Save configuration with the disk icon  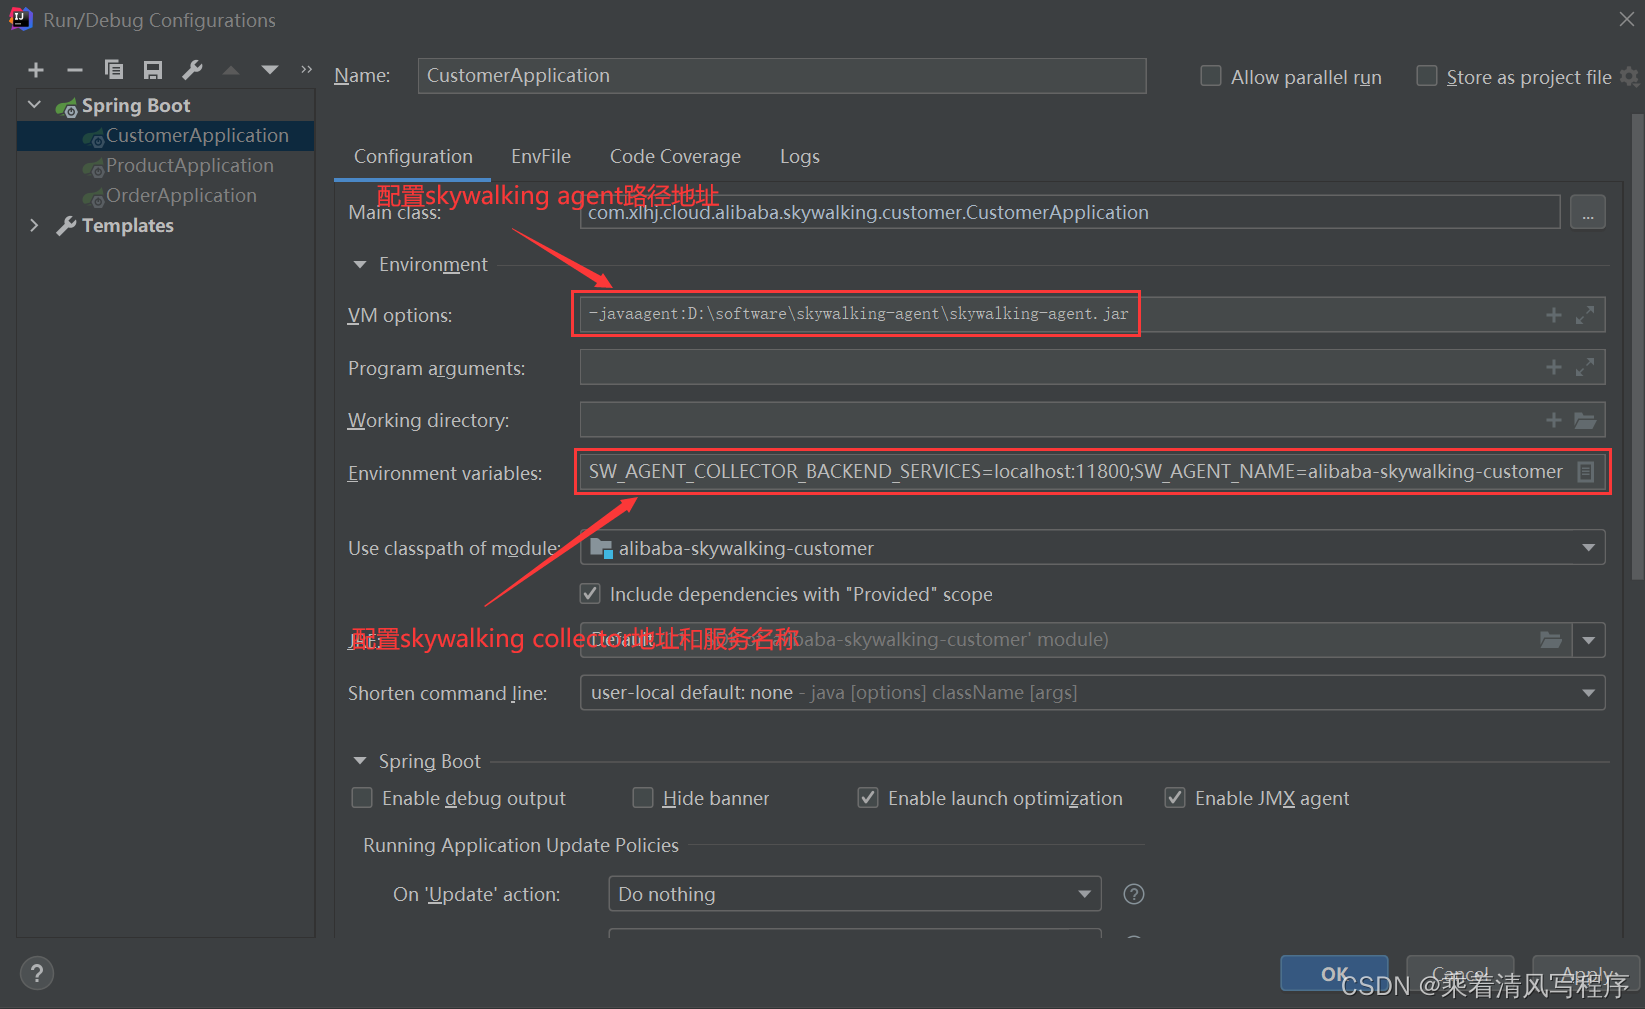(x=153, y=70)
